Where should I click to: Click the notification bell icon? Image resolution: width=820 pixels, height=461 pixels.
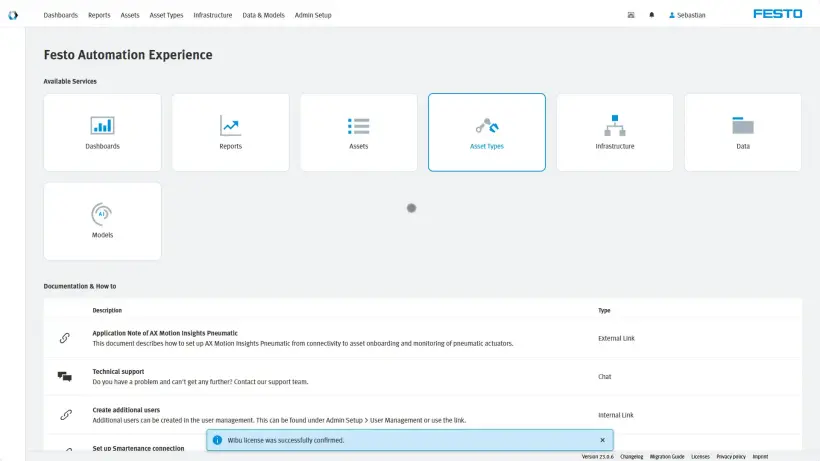pyautogui.click(x=652, y=15)
